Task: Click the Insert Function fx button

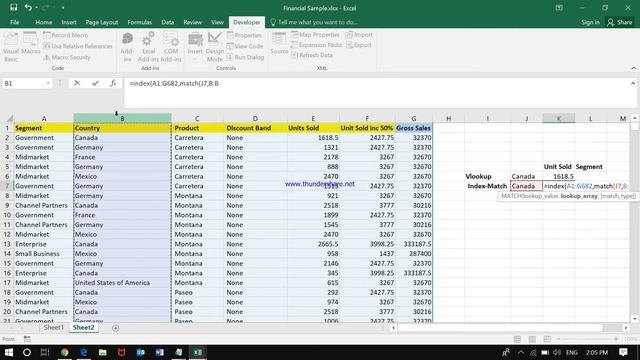Action: 113,83
